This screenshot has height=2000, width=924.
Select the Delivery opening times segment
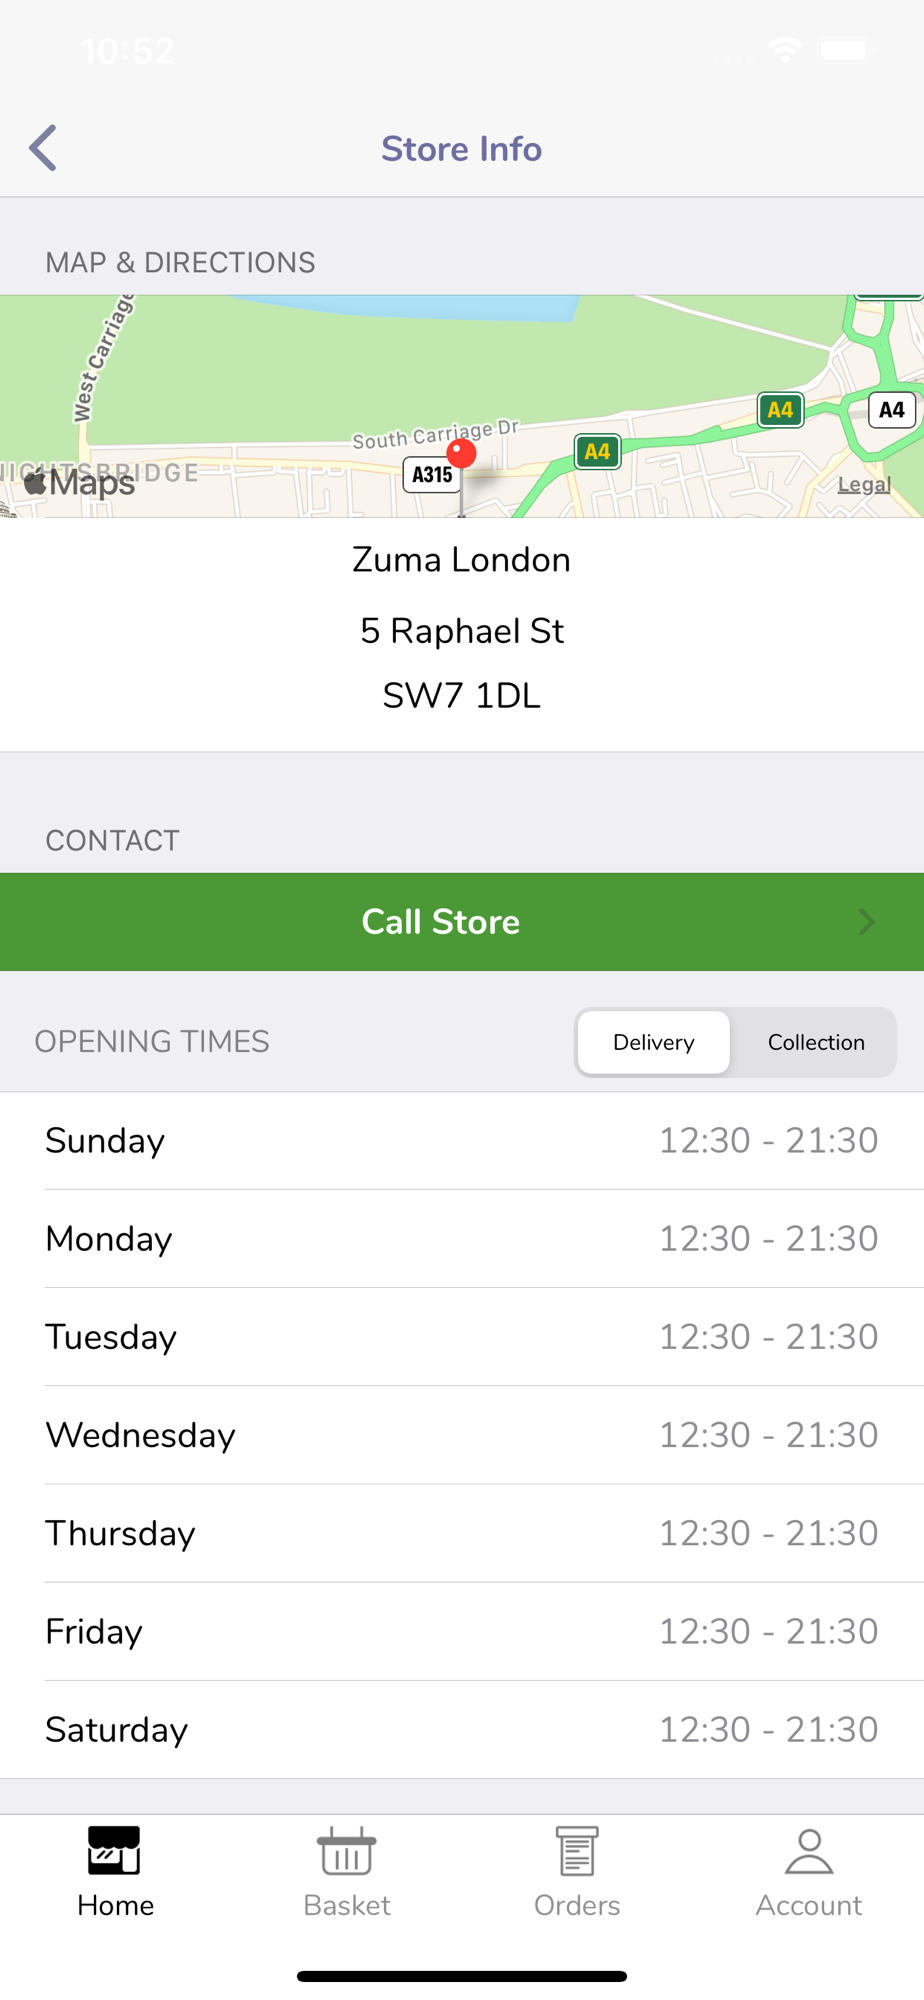coord(654,1042)
